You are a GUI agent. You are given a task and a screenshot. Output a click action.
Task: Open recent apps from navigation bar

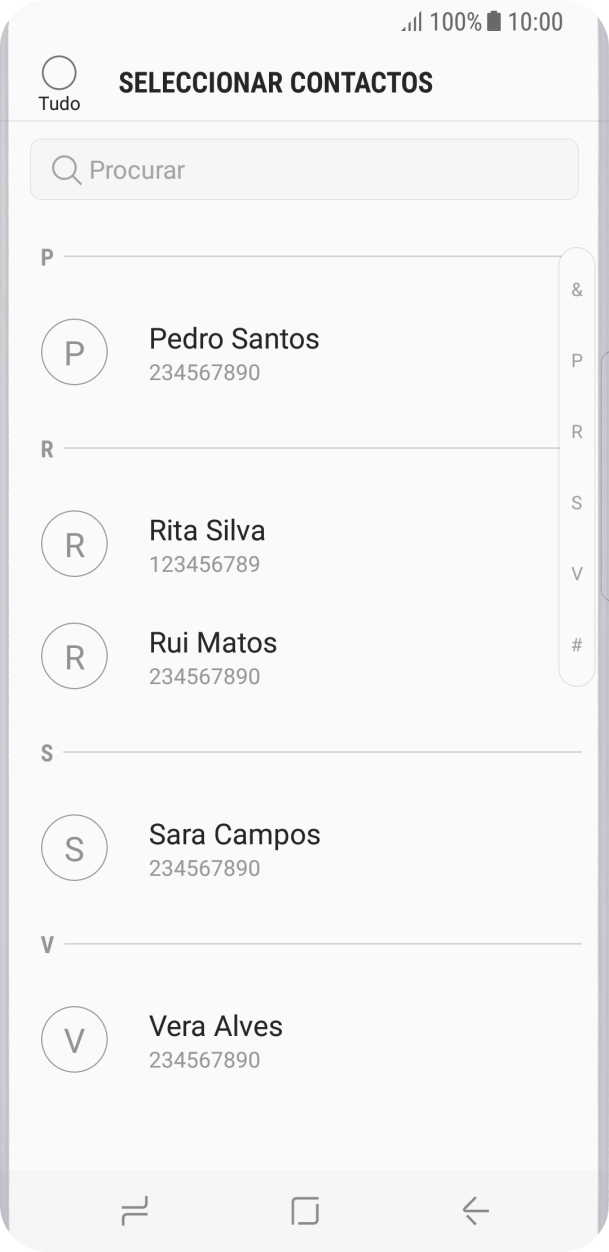coord(134,1211)
